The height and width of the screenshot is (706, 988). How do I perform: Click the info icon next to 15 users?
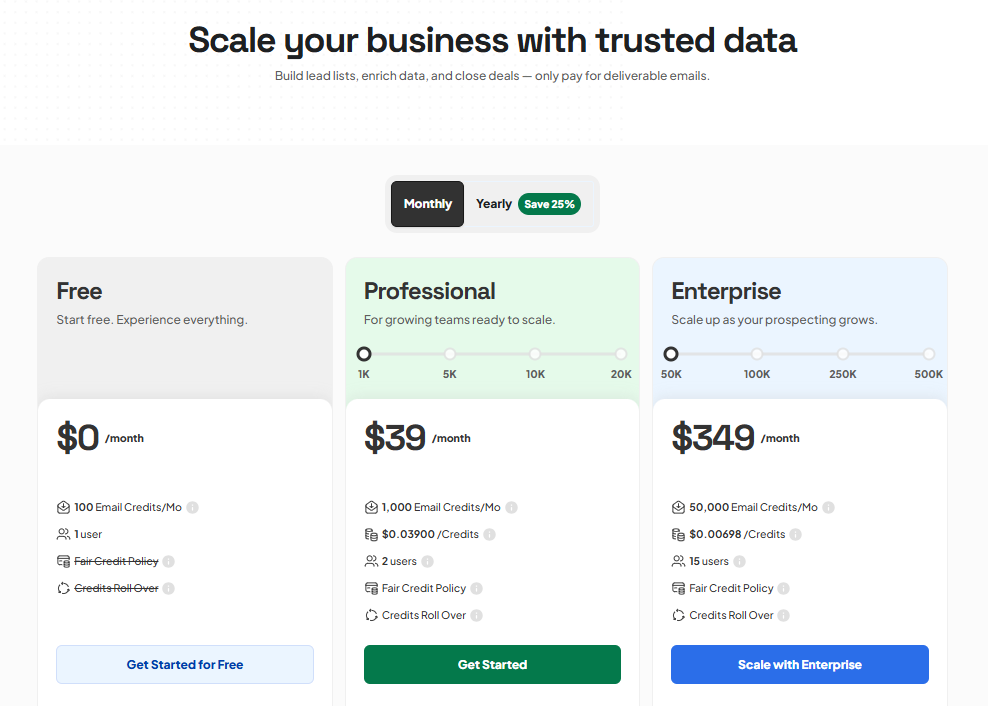[x=739, y=561]
